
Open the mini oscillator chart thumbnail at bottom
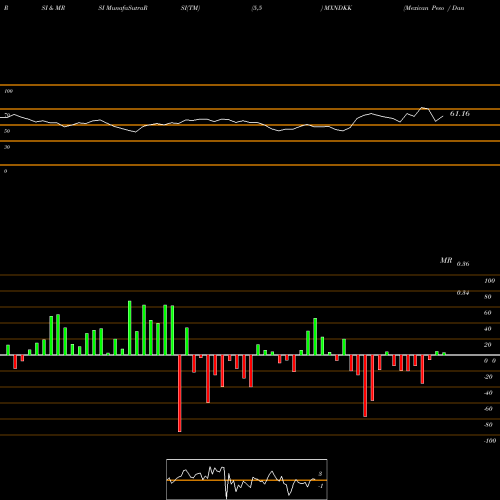coord(247,479)
